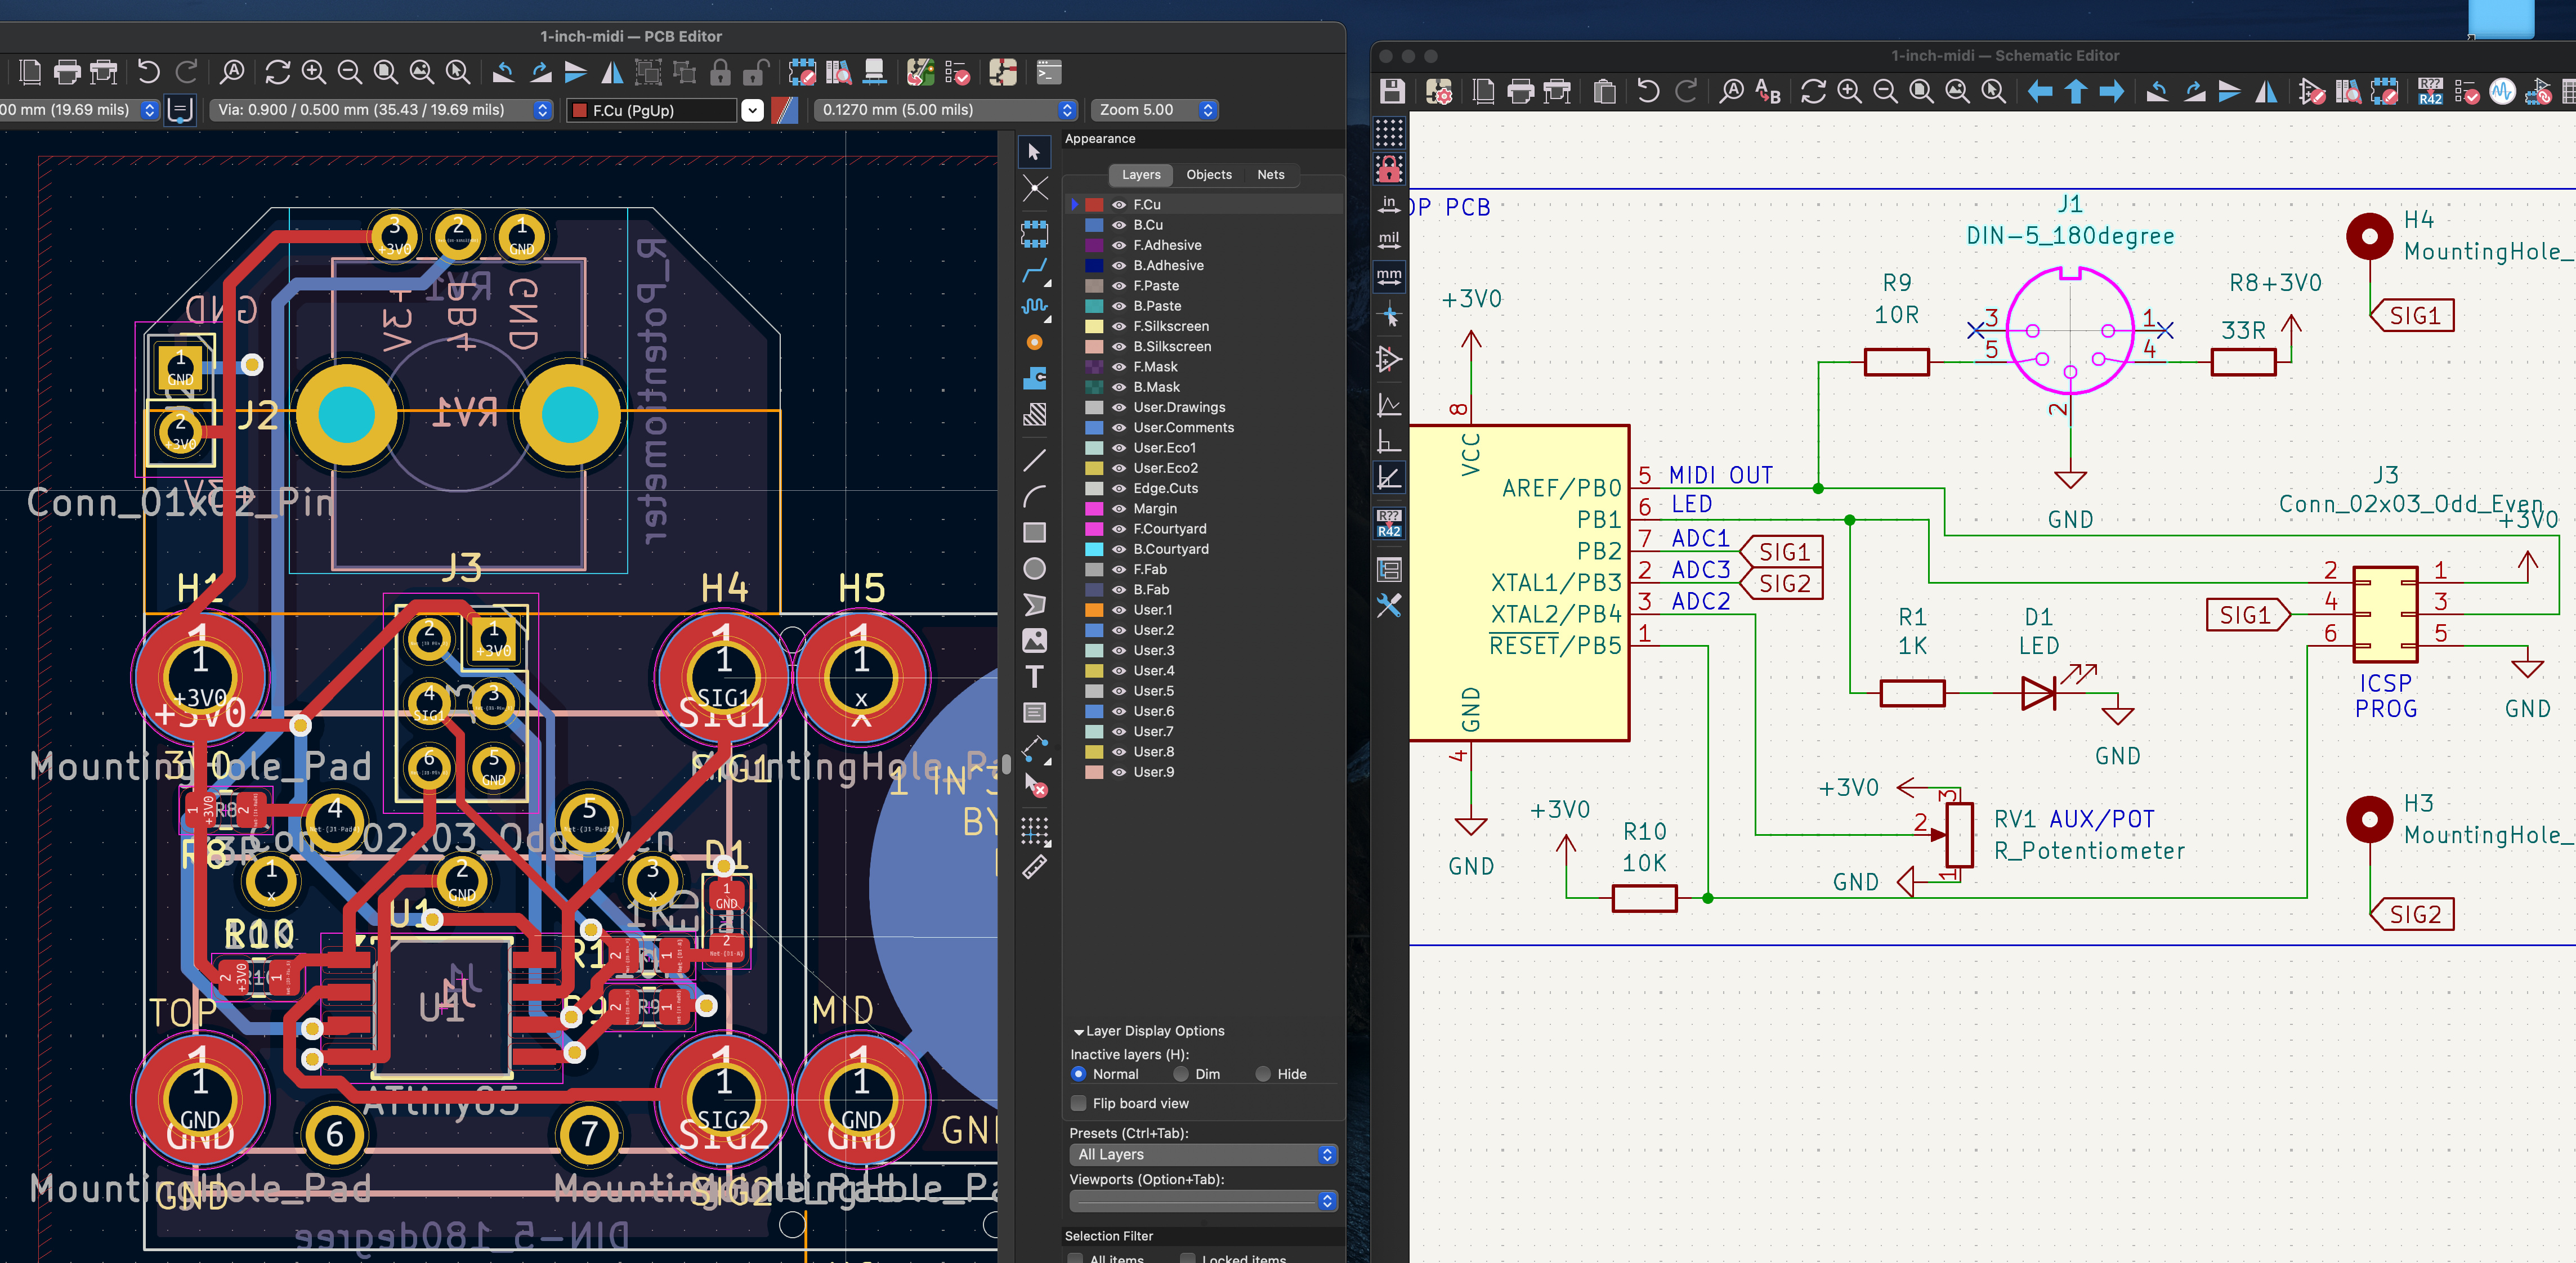Screen dimensions: 2576x1263
Task: Click the F.Cu color swatch
Action: click(x=1095, y=205)
